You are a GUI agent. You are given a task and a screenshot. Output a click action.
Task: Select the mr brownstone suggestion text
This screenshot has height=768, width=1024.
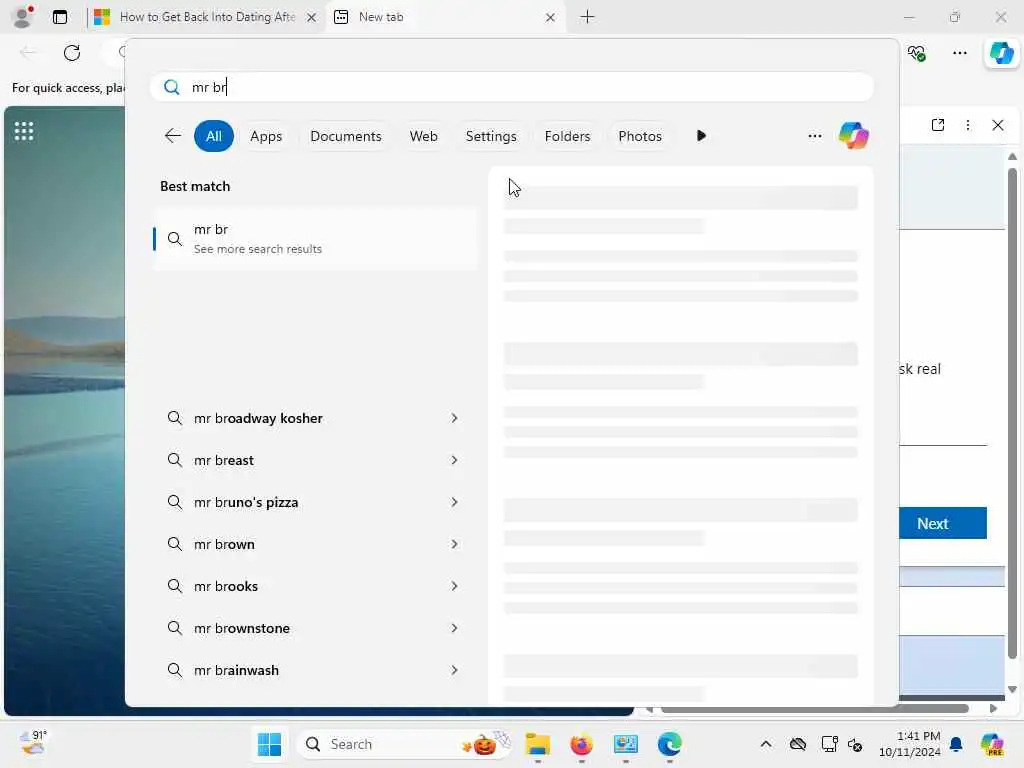click(242, 628)
